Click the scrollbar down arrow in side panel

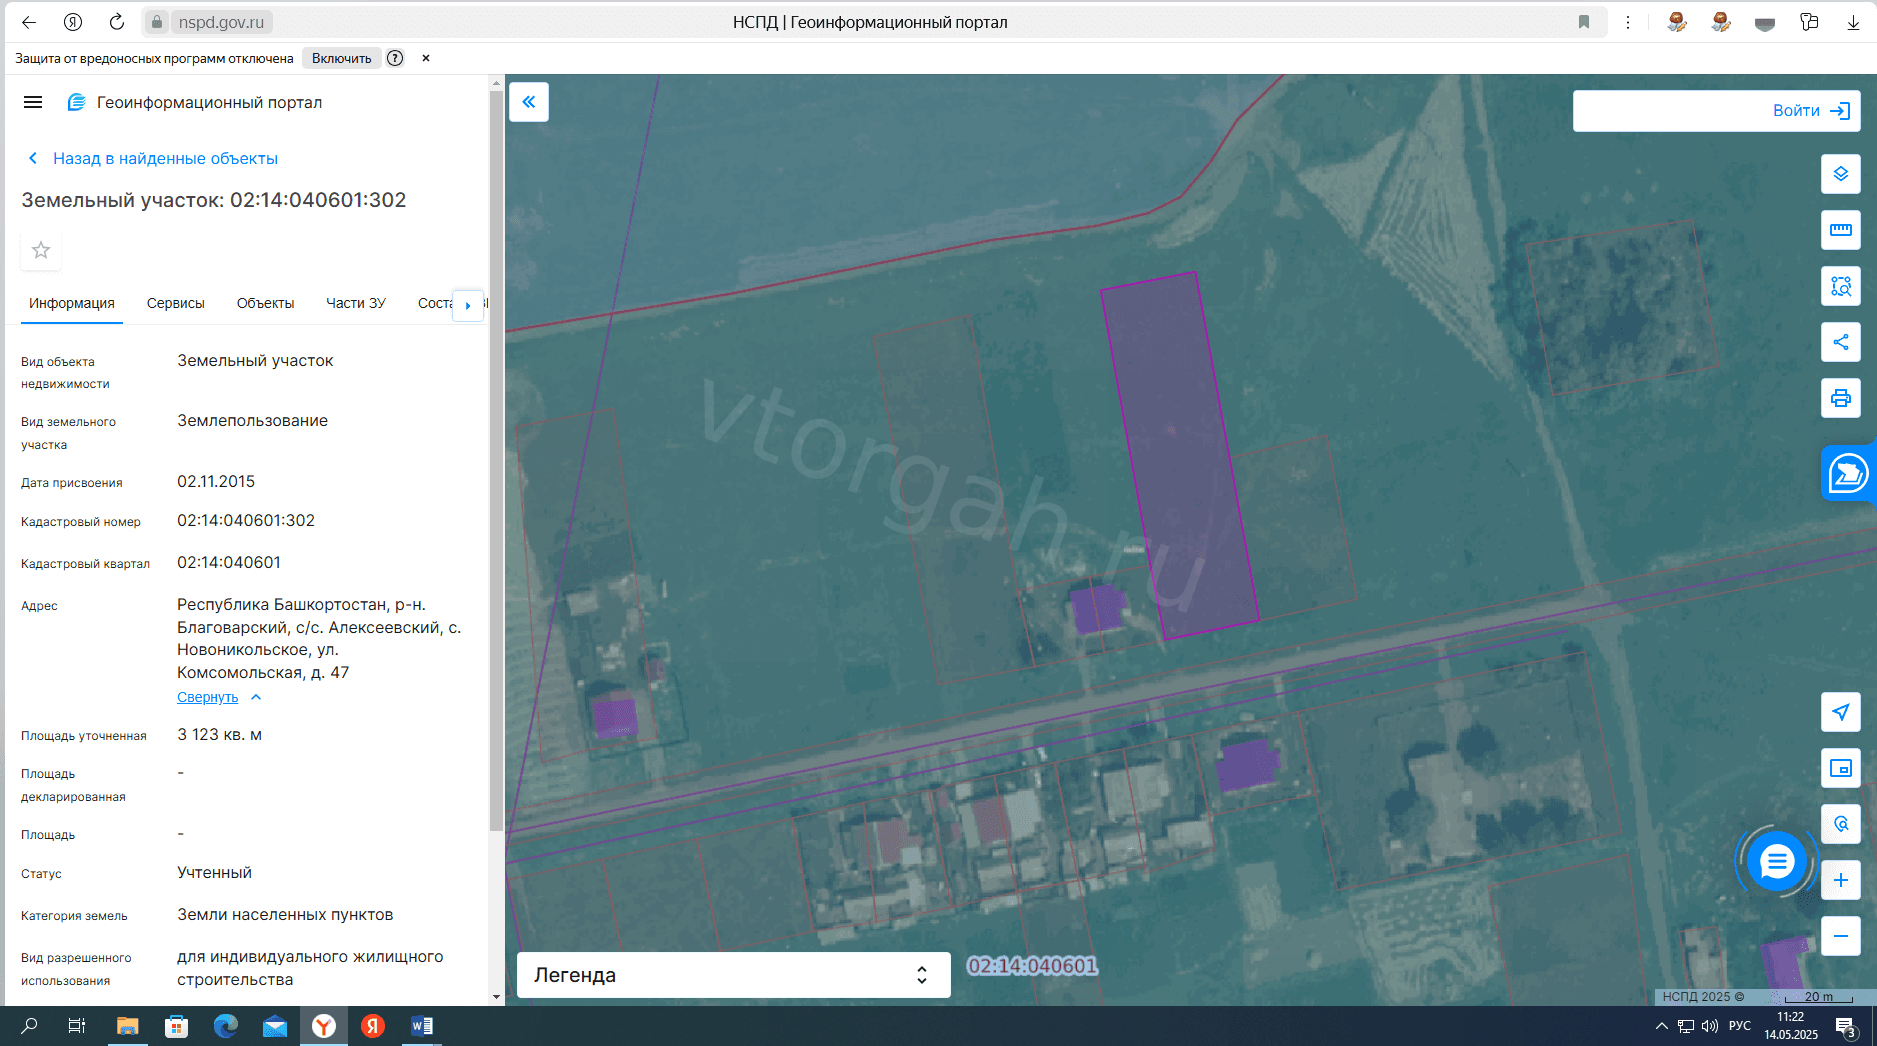point(496,997)
